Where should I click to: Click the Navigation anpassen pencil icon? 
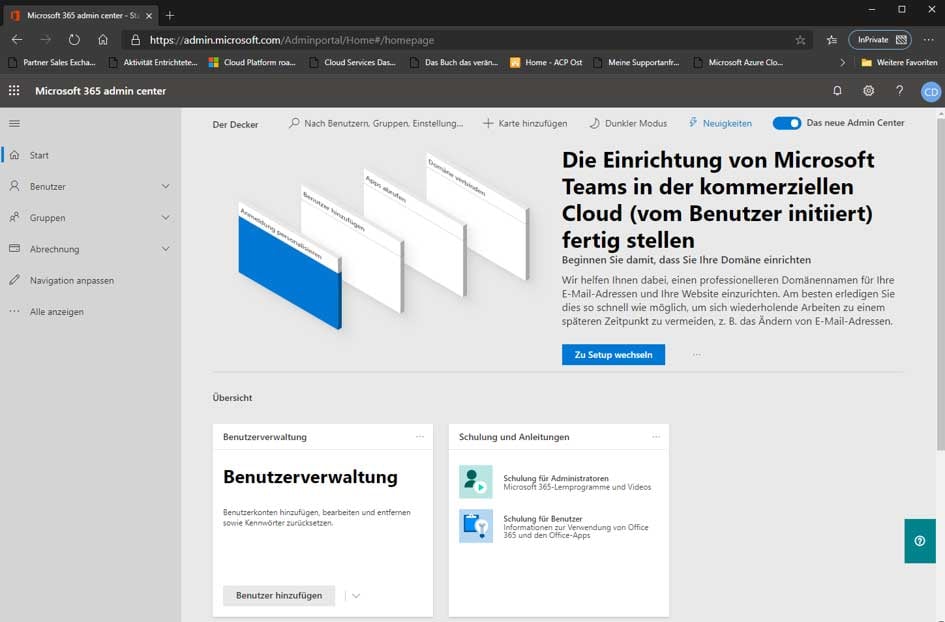click(x=14, y=280)
